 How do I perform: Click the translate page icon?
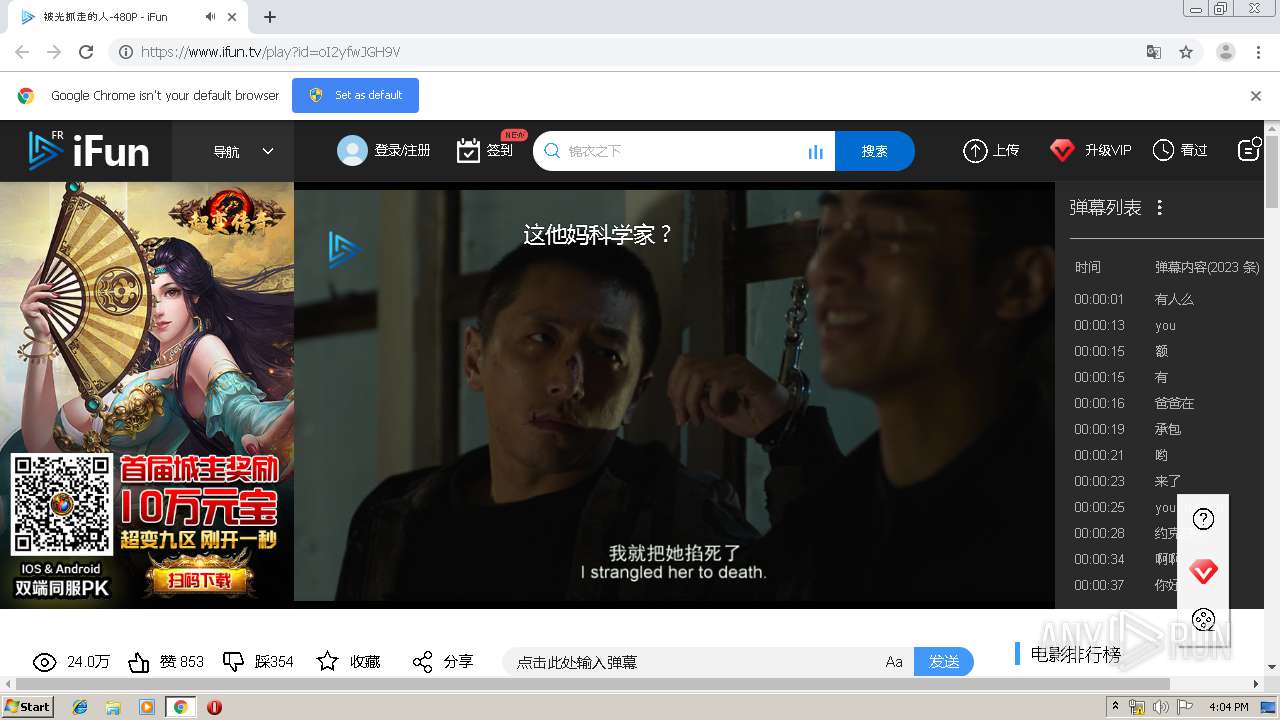point(1154,52)
